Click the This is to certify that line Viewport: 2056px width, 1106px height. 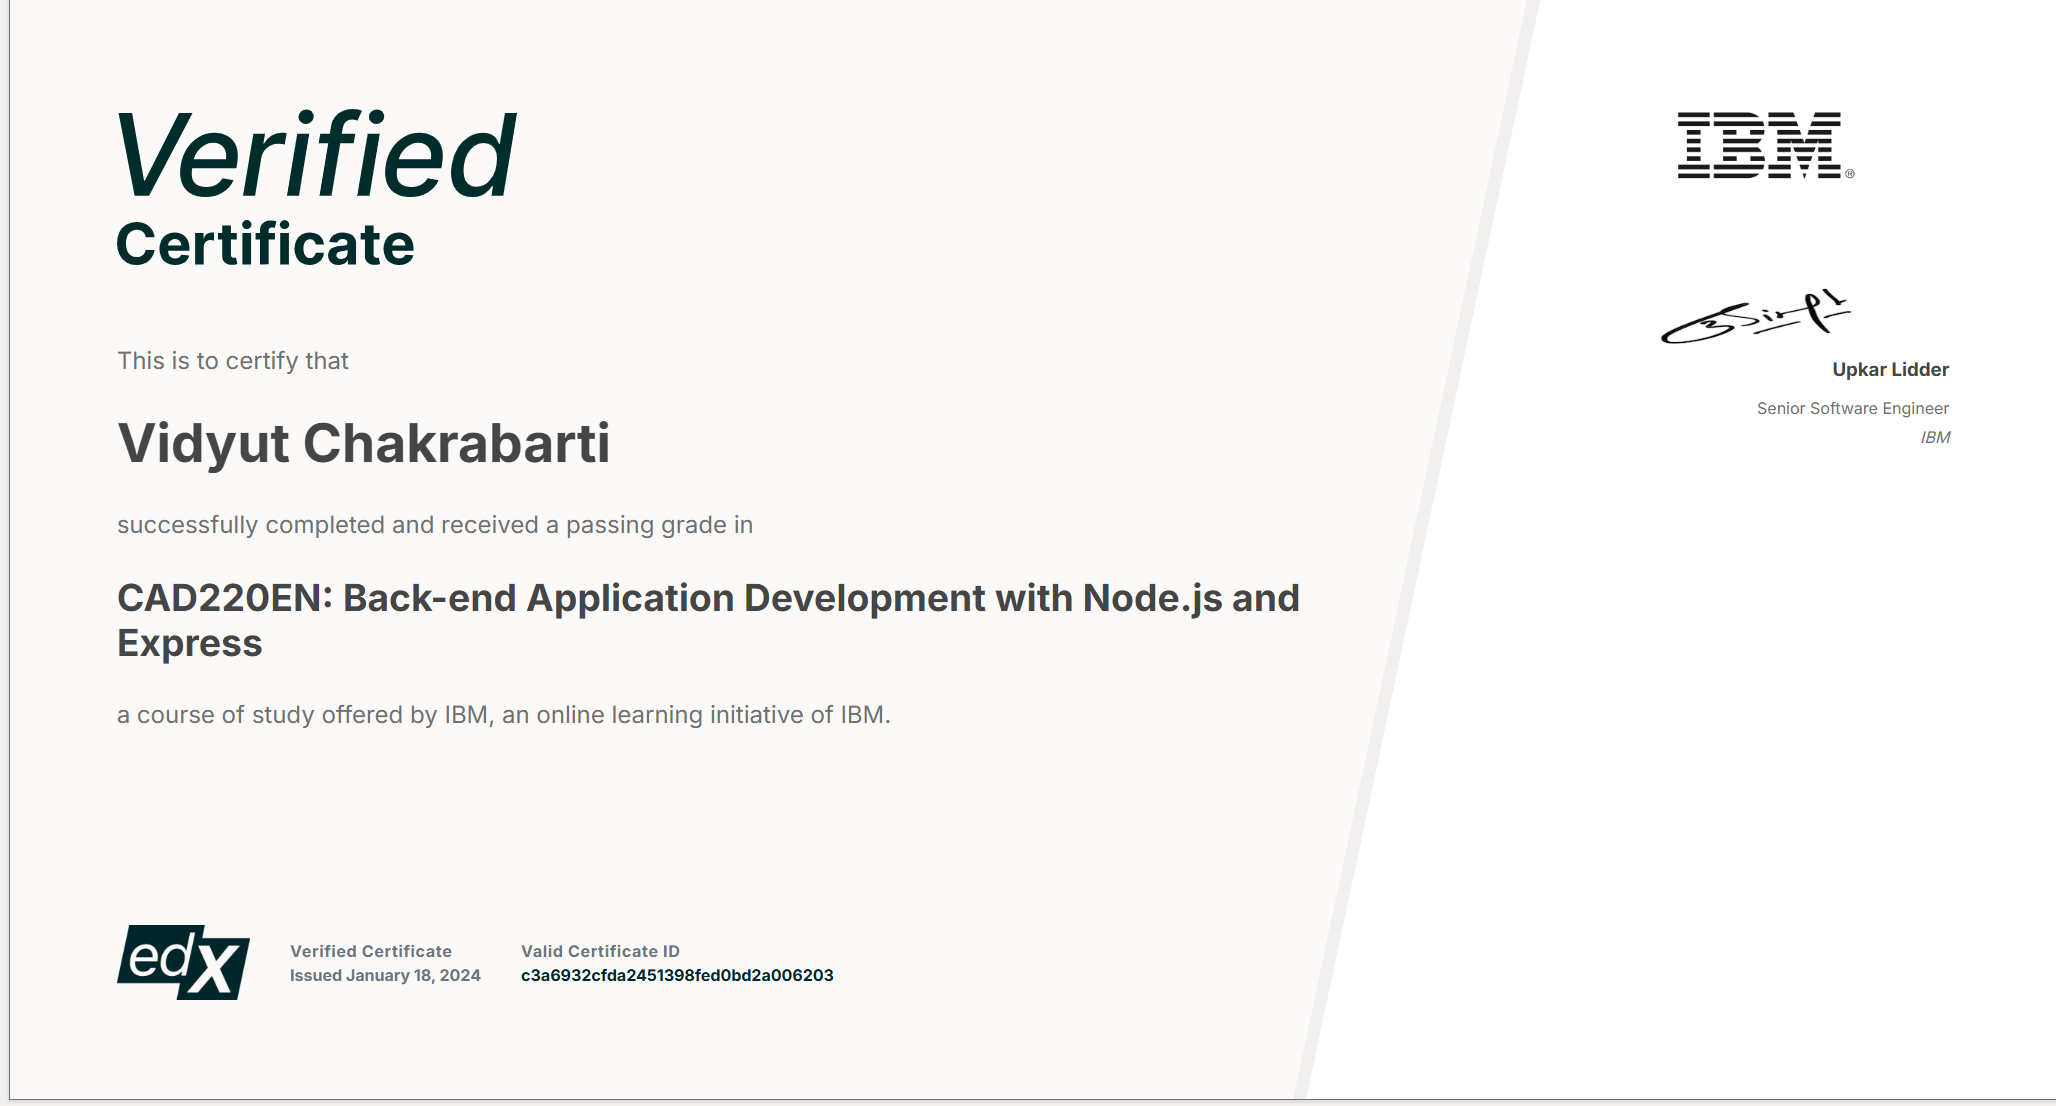[x=233, y=361]
